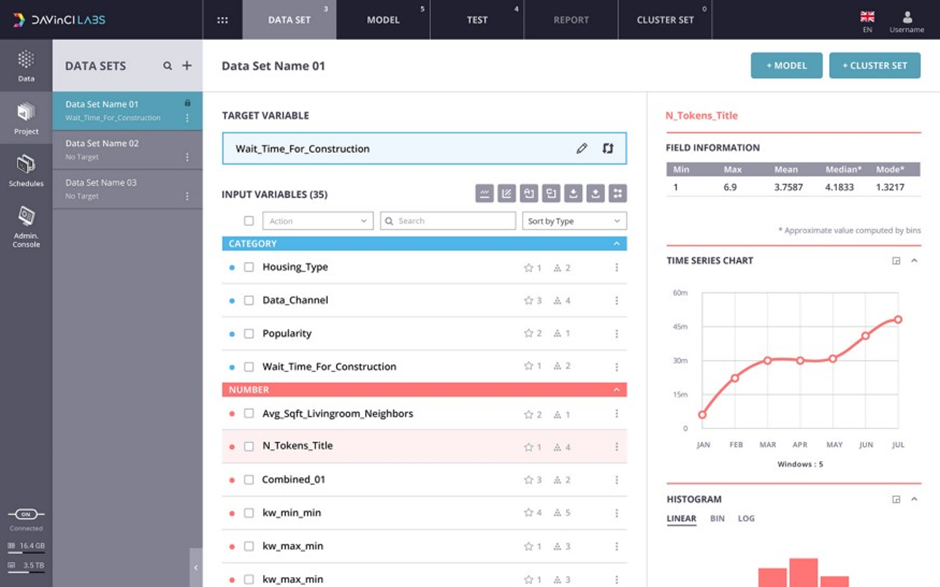Click the download icon in input variables toolbar
940x587 pixels.
click(573, 193)
